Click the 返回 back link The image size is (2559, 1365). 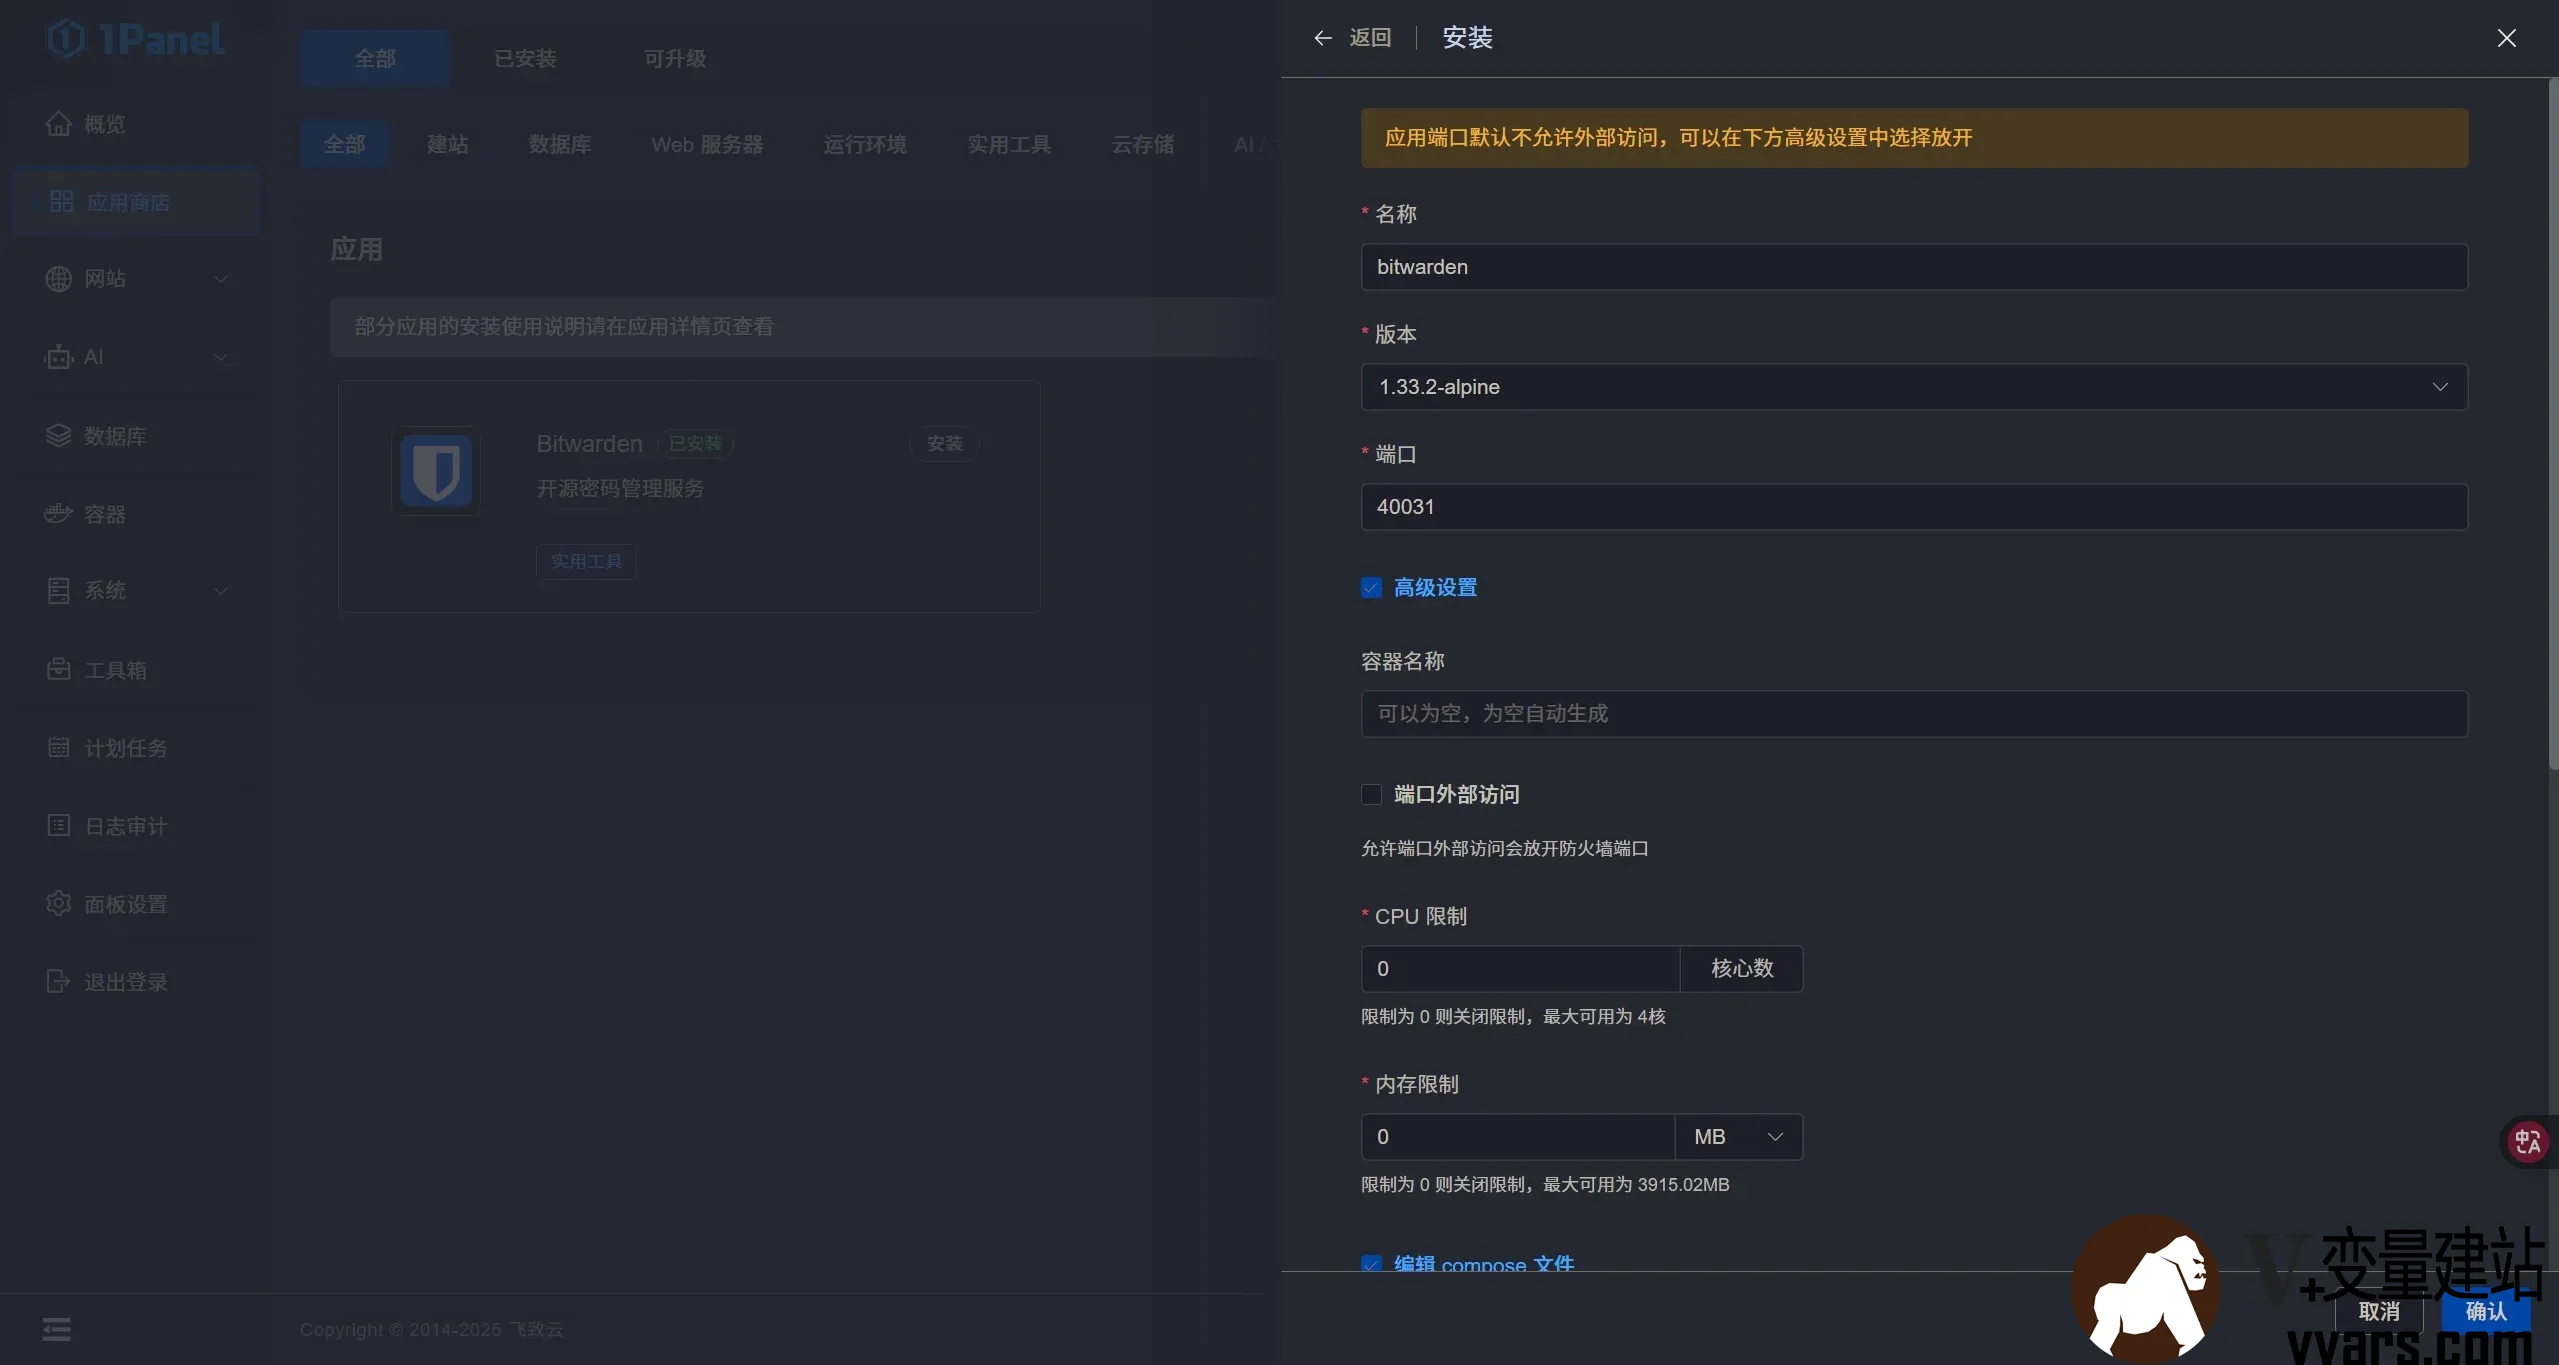pos(1370,38)
